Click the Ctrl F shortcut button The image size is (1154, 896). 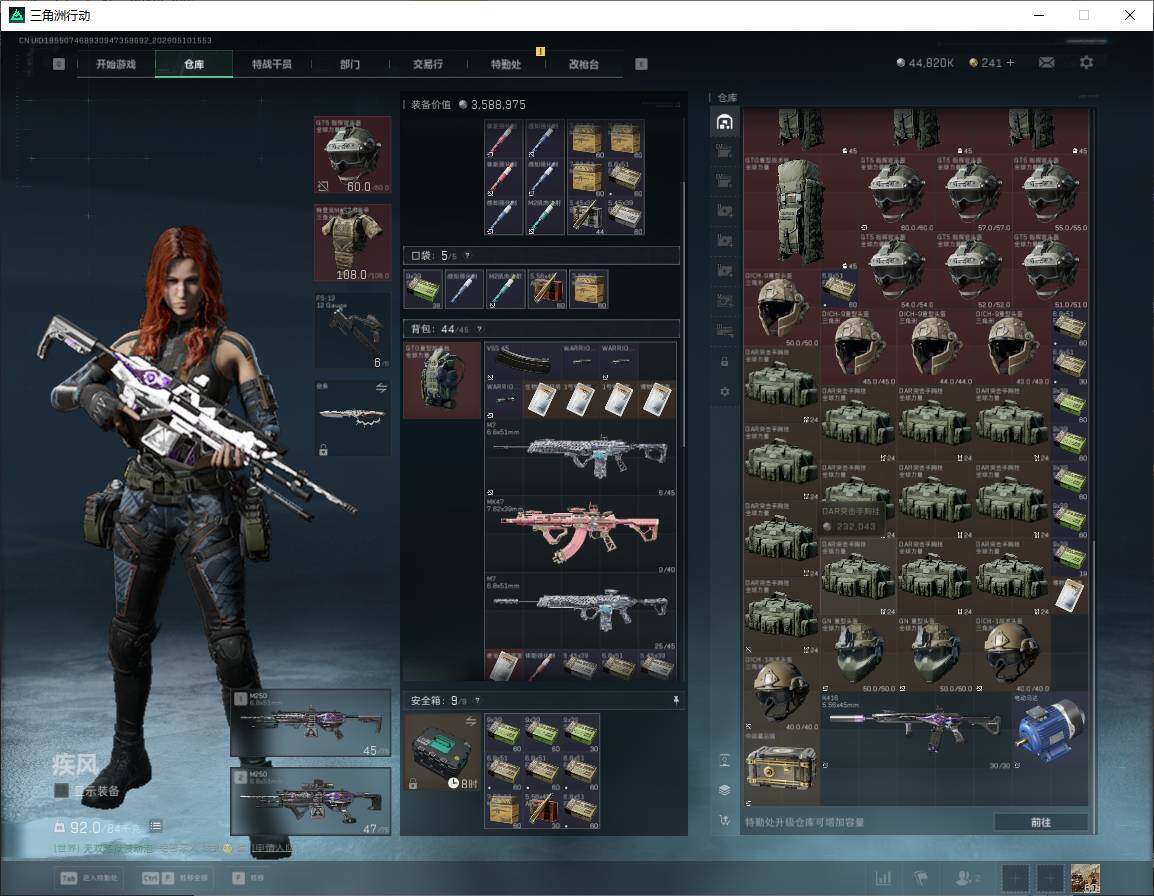[x=176, y=878]
